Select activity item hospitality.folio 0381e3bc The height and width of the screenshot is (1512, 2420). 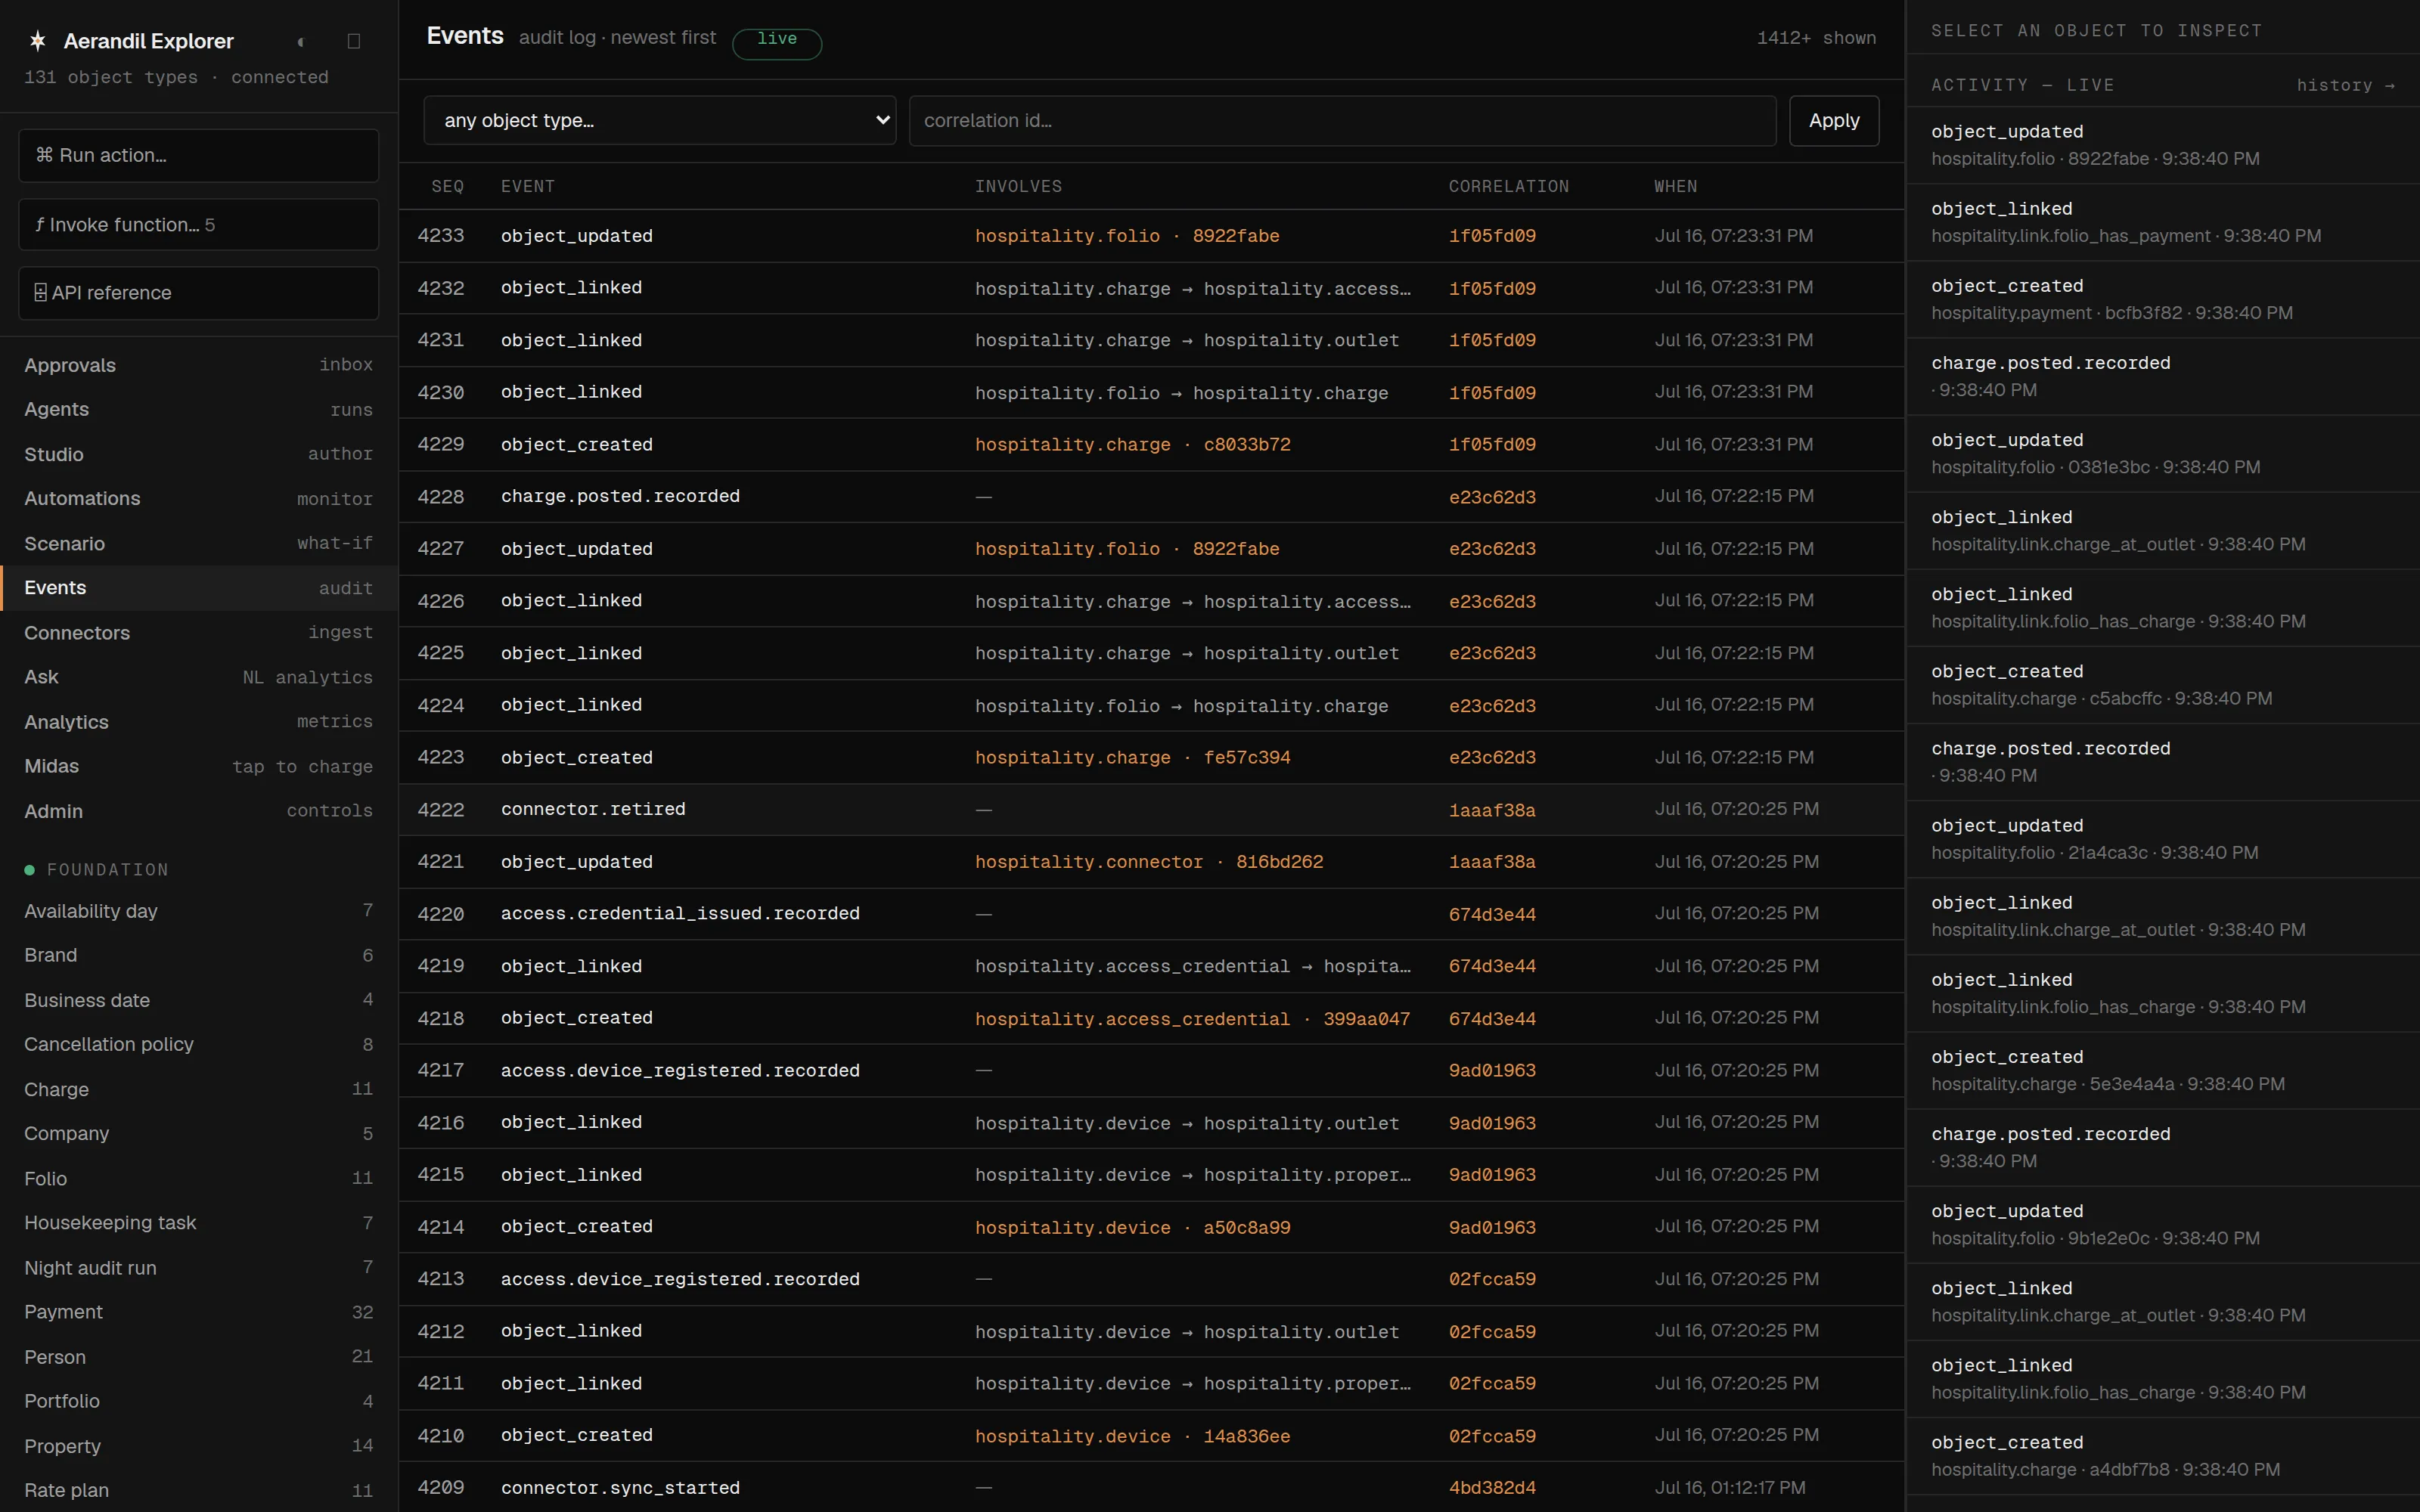(2162, 453)
